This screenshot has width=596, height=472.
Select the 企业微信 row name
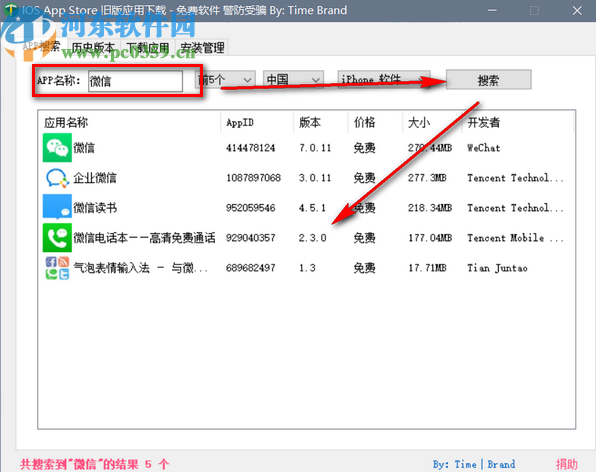click(95, 177)
